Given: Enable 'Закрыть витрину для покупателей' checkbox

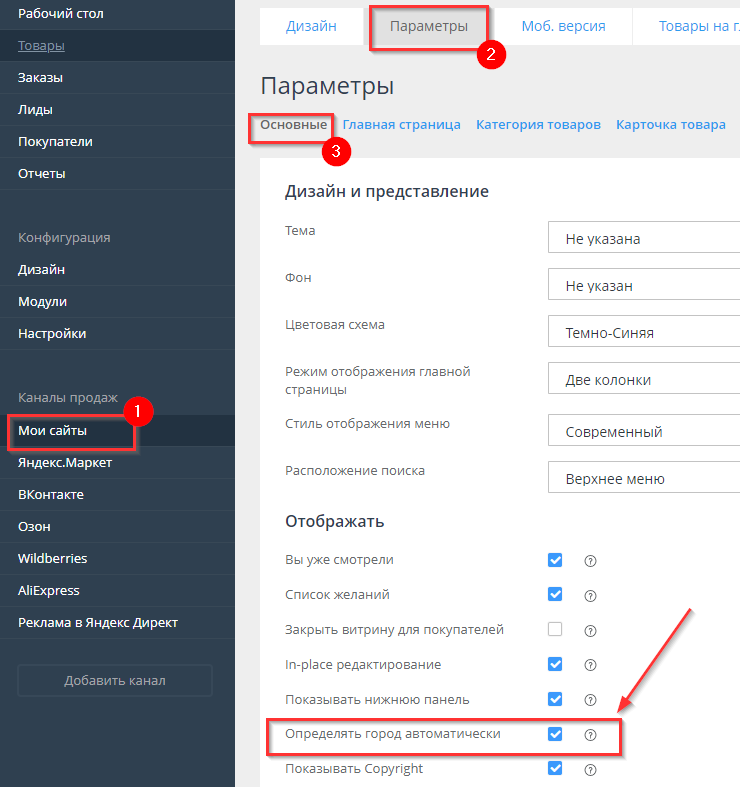Looking at the screenshot, I should coord(555,629).
